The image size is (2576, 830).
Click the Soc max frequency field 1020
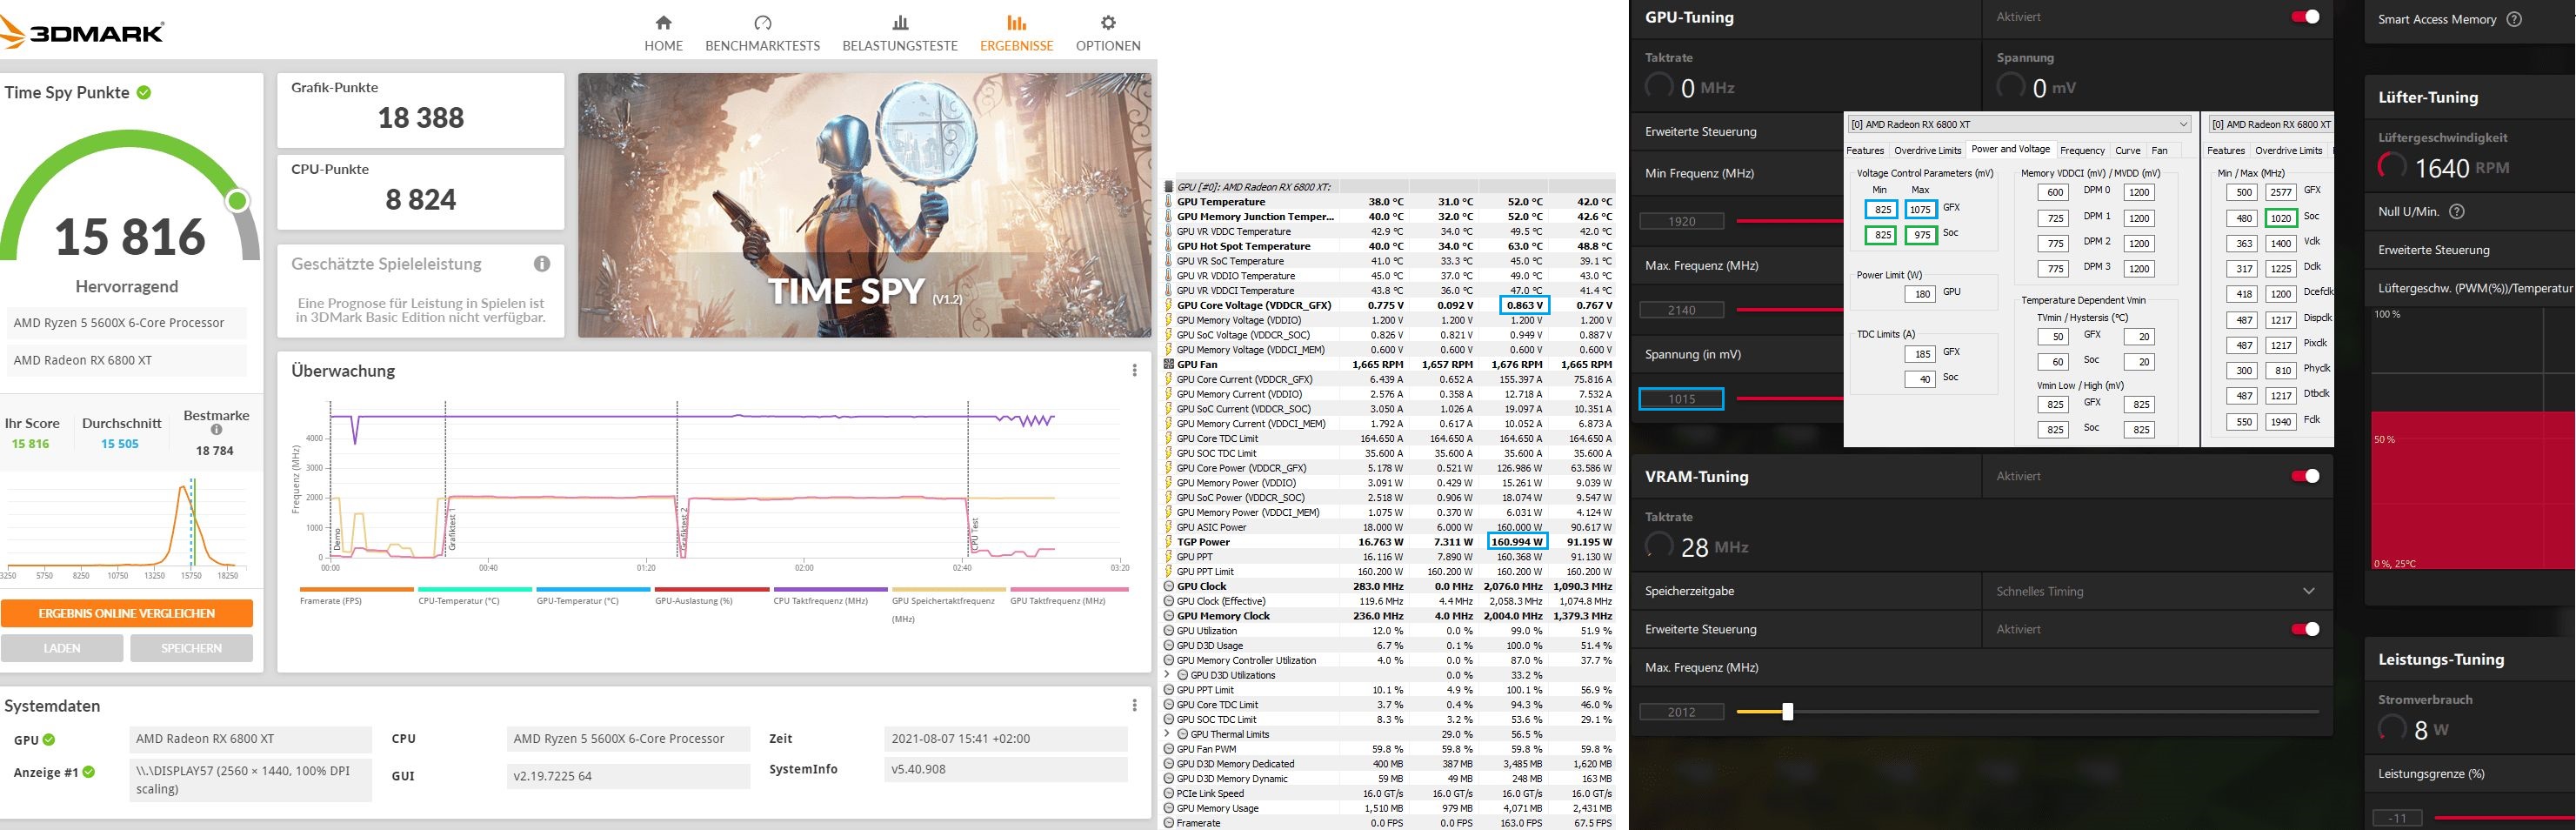[2280, 218]
